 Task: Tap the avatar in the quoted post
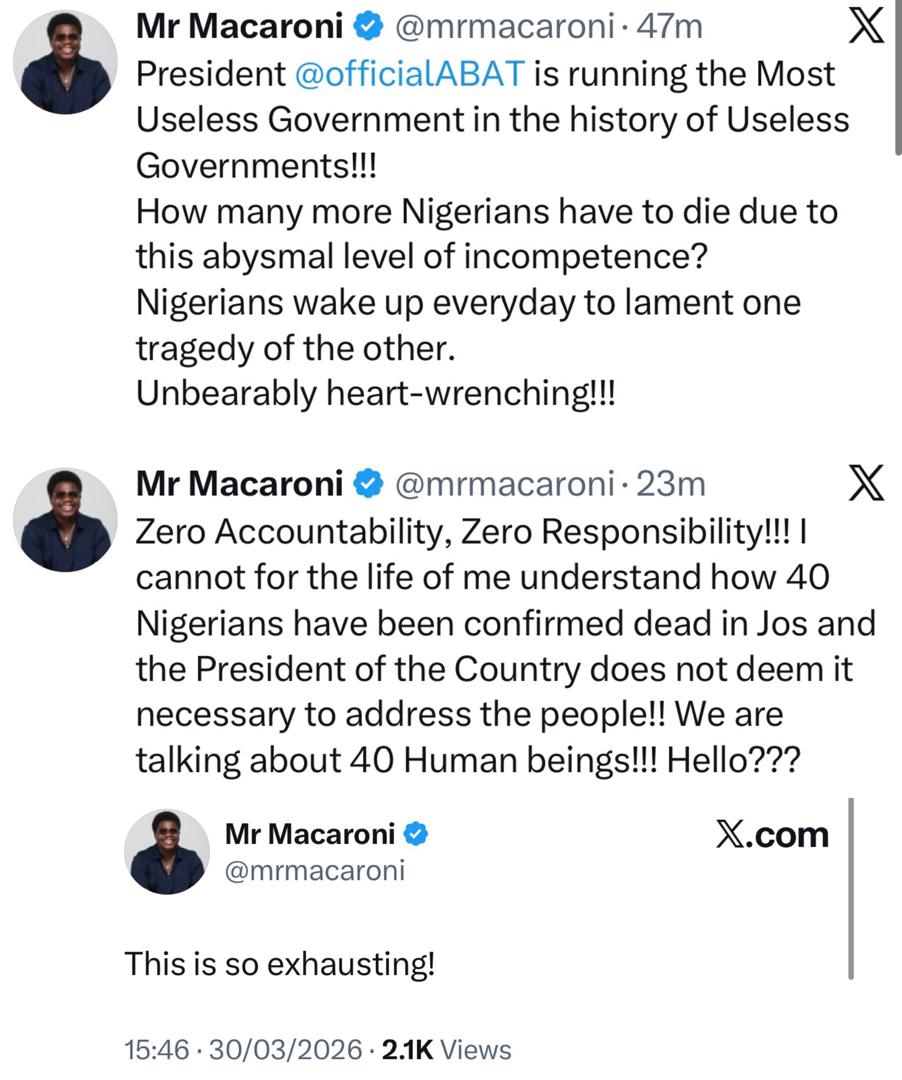(x=166, y=852)
